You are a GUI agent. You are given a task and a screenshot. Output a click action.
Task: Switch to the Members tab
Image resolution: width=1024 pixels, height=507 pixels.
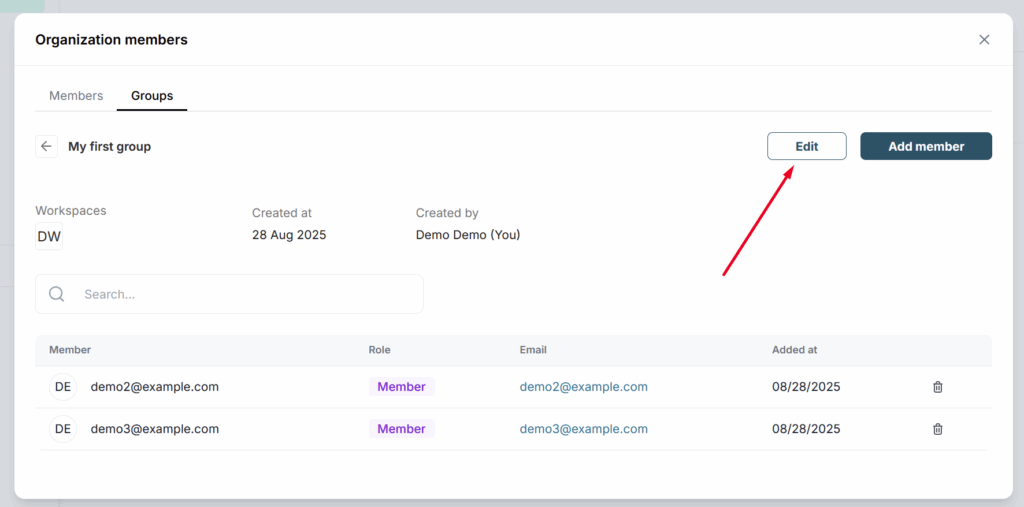(76, 96)
